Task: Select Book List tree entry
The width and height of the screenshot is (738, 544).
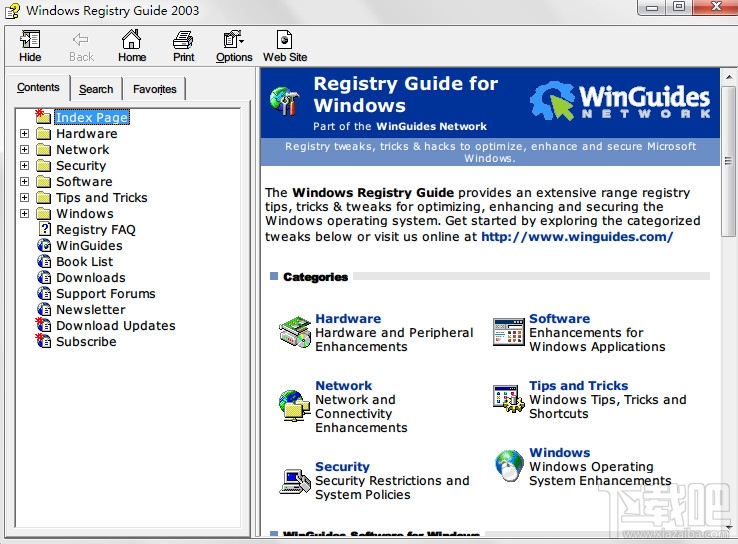Action: tap(84, 262)
